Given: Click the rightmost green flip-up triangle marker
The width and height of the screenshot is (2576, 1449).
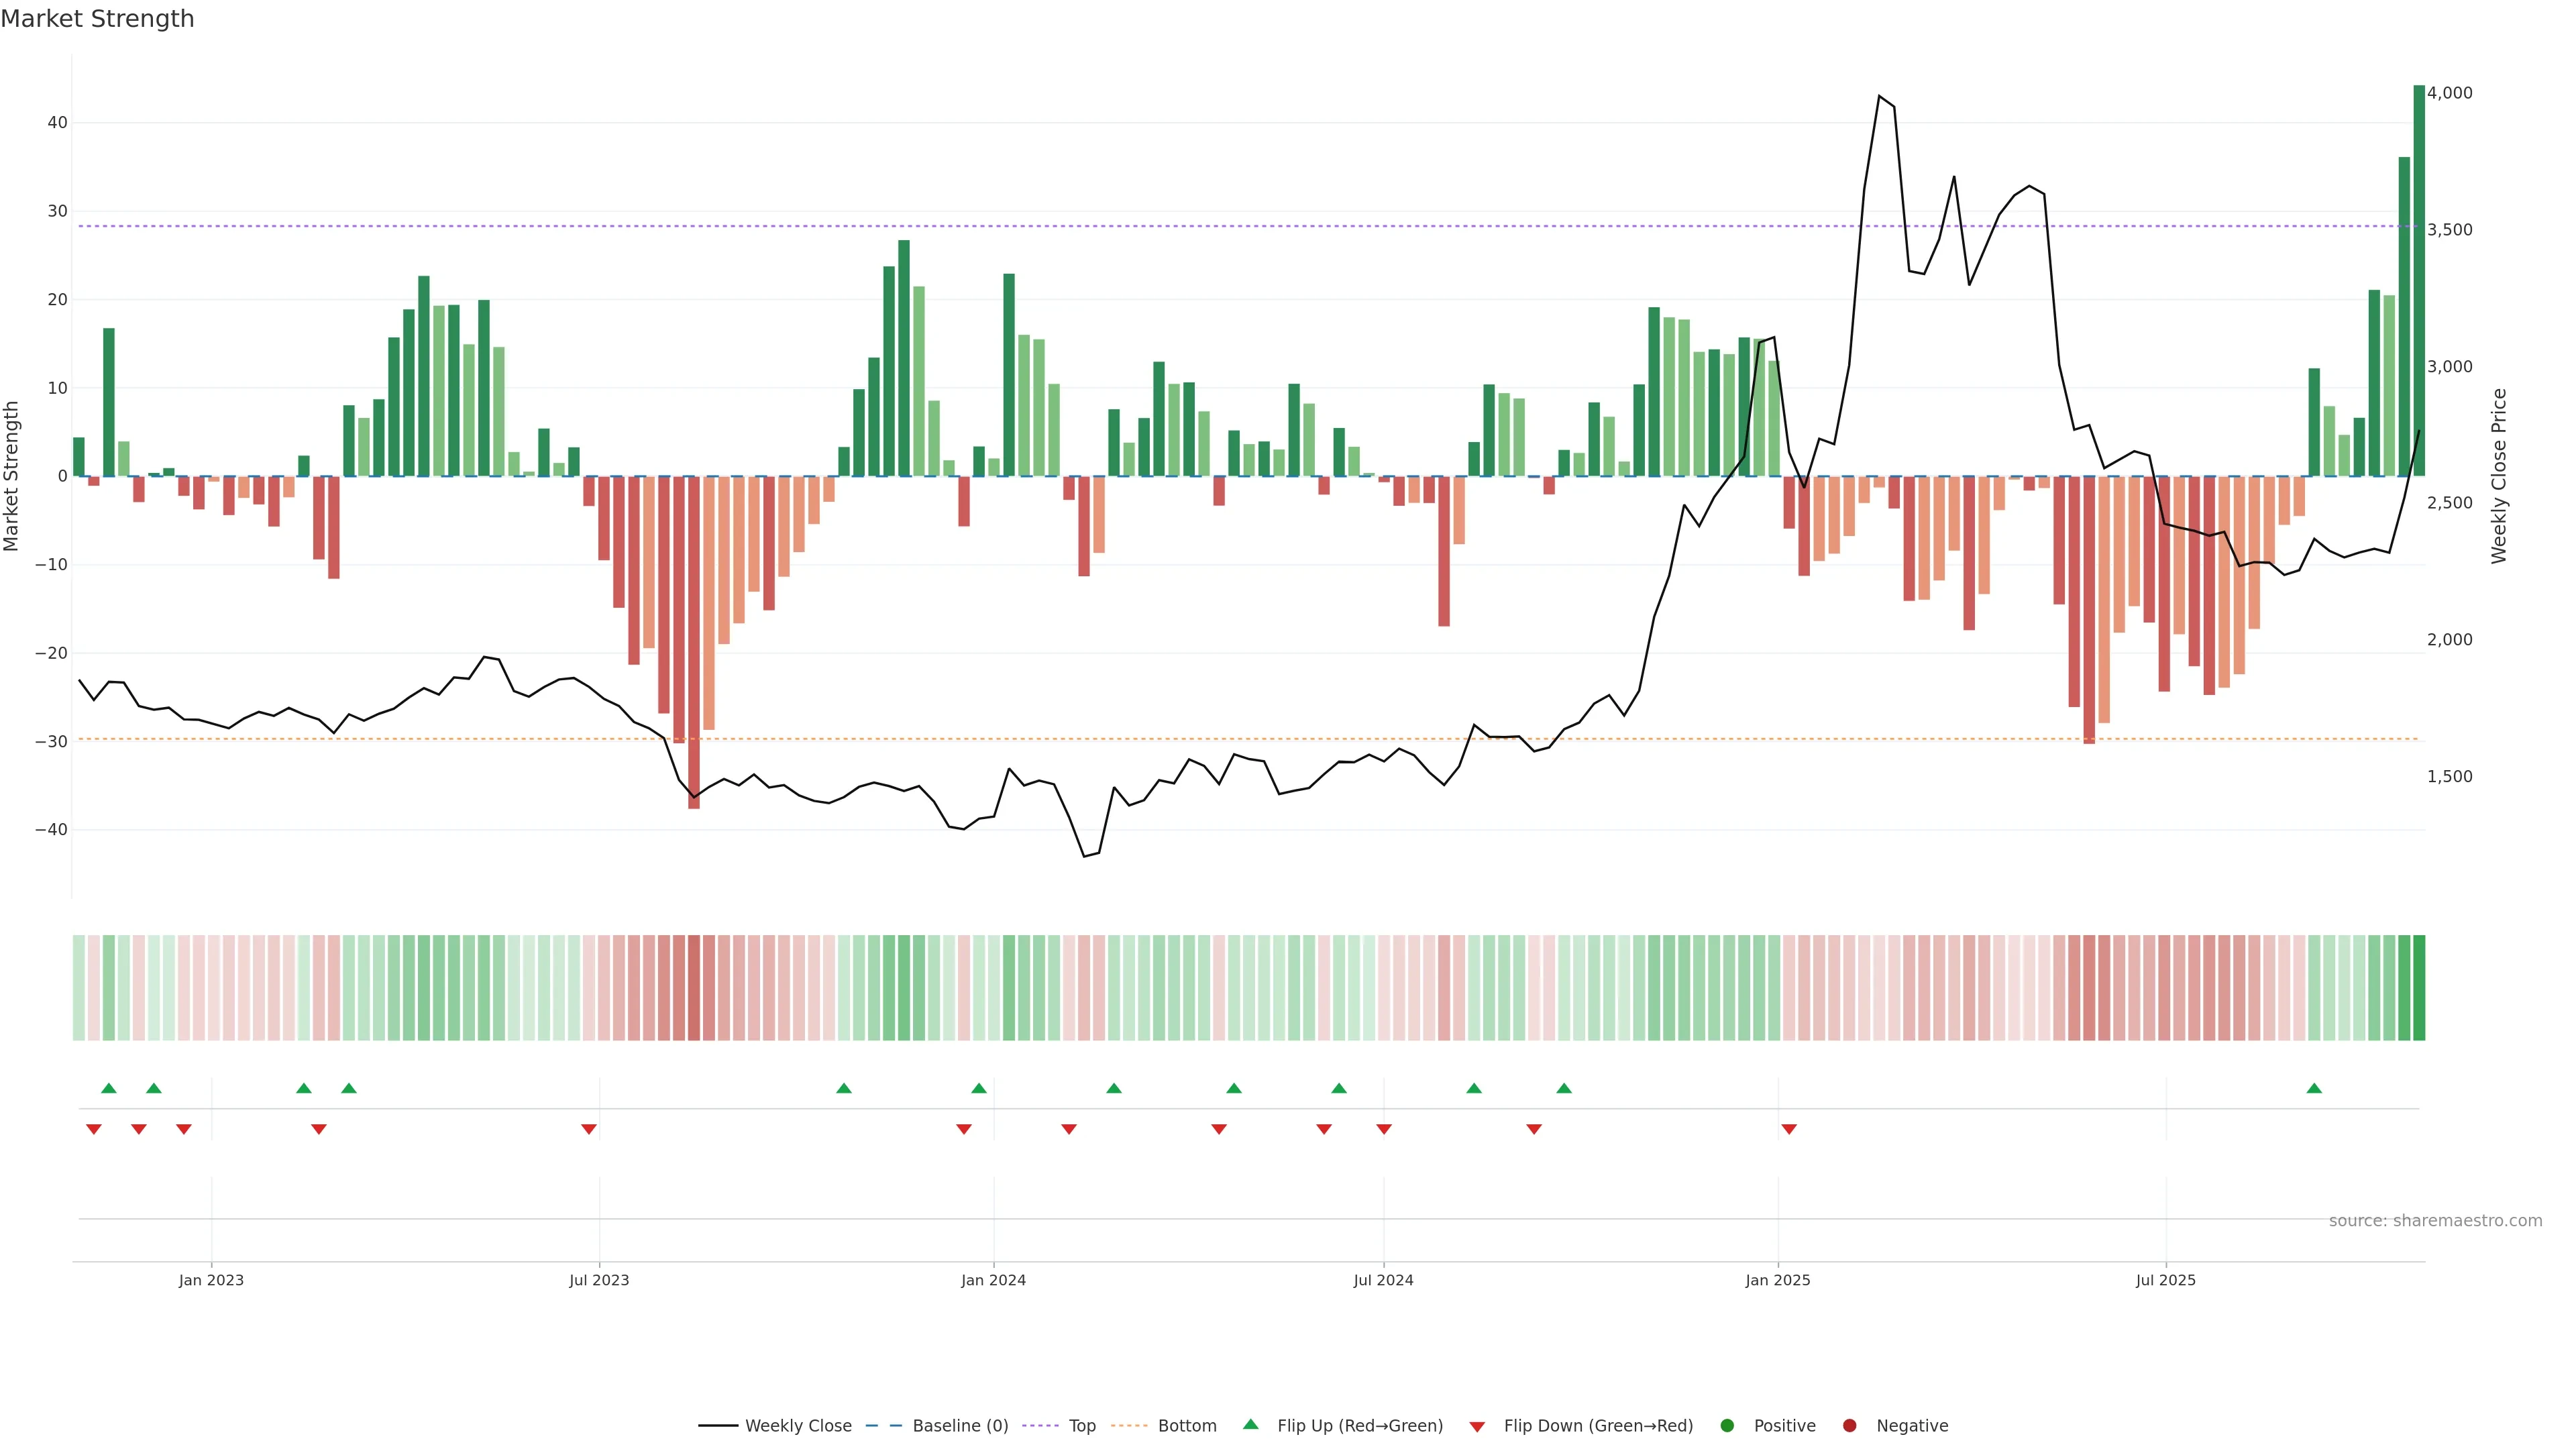Looking at the screenshot, I should (x=2314, y=1088).
